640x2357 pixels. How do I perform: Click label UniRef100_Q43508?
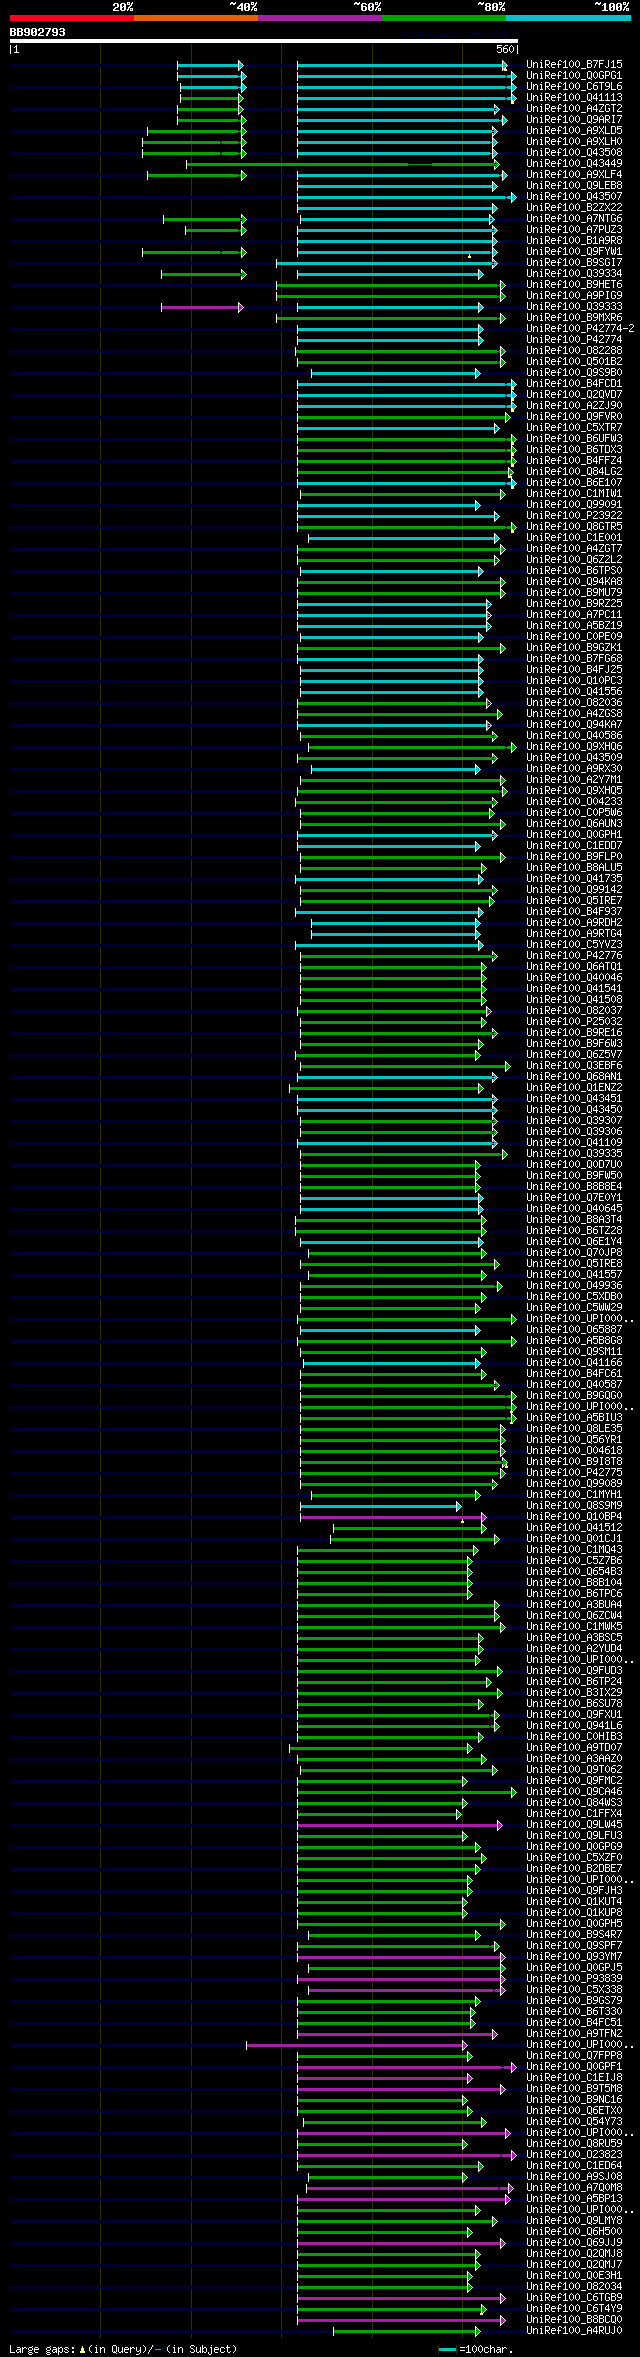(x=574, y=152)
